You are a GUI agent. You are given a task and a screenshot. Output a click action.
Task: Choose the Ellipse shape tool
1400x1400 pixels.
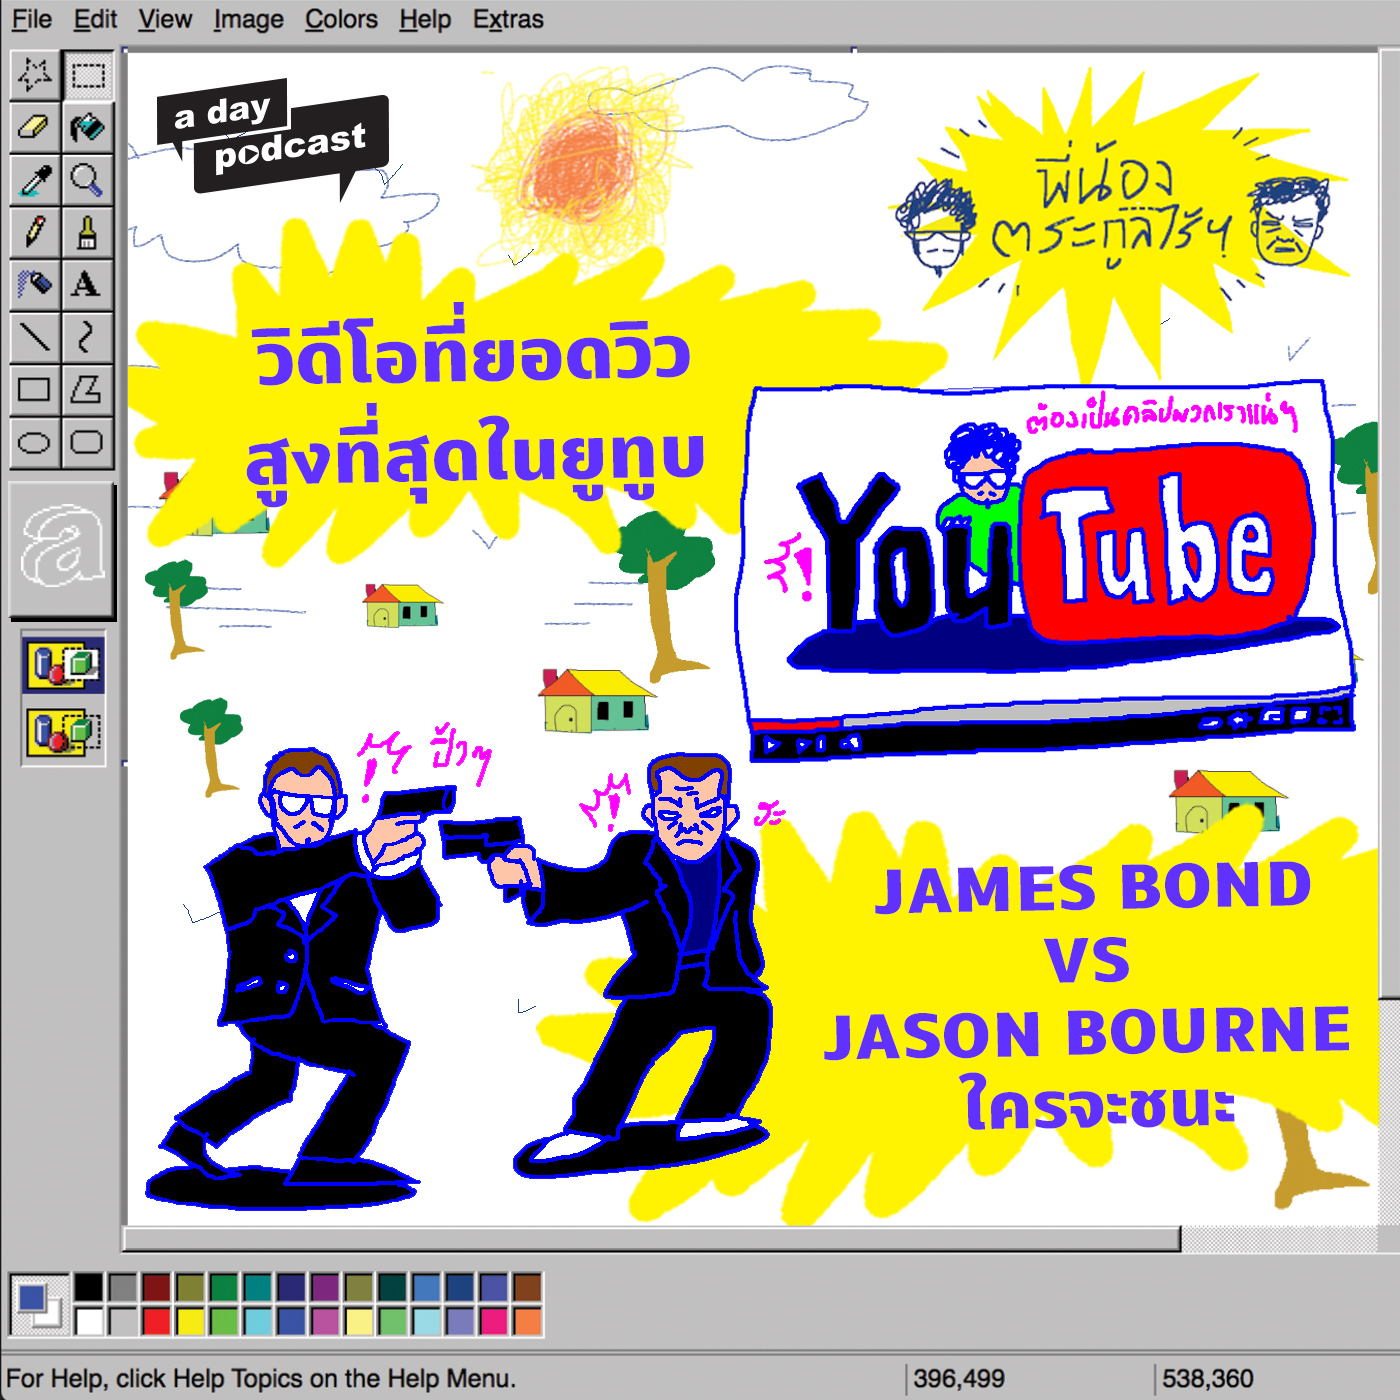click(35, 442)
